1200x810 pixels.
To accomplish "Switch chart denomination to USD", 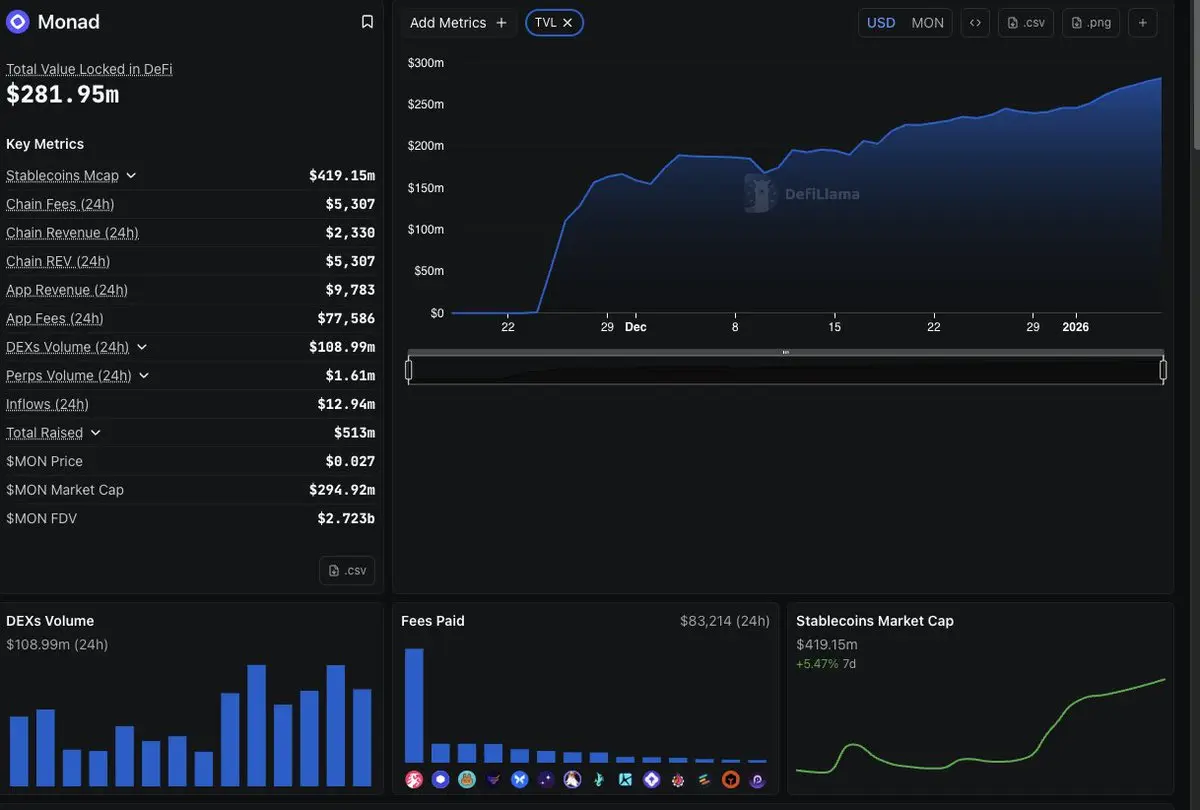I will pos(881,23).
